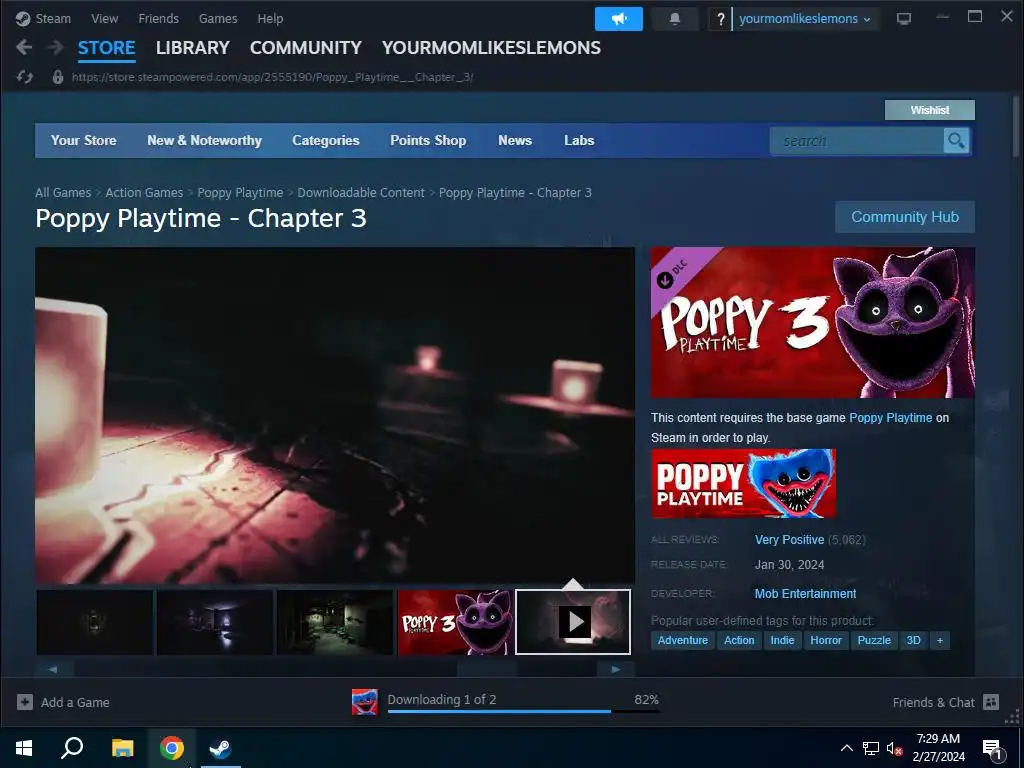Open the View menu
The width and height of the screenshot is (1024, 768).
[x=104, y=18]
